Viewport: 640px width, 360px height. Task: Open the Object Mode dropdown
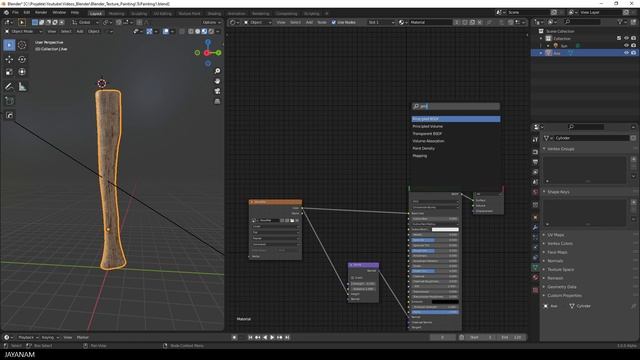tap(23, 31)
